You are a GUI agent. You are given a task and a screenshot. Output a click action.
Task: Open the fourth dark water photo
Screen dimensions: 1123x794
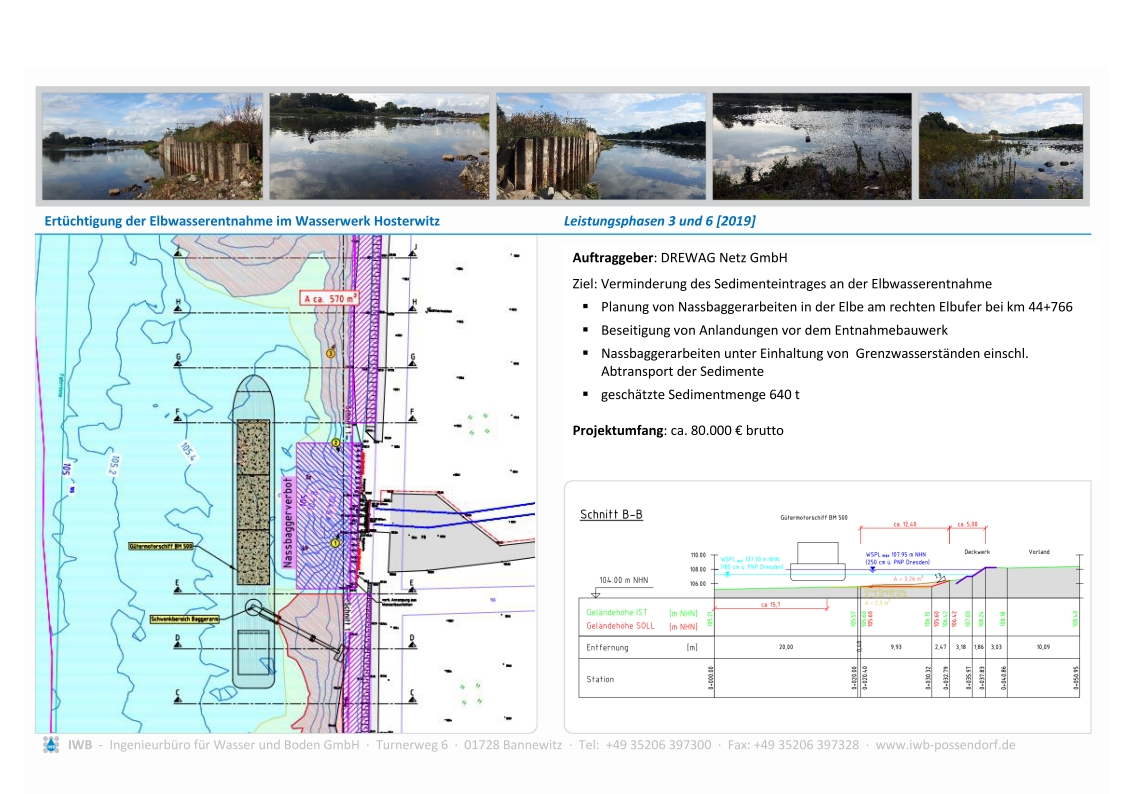[811, 146]
